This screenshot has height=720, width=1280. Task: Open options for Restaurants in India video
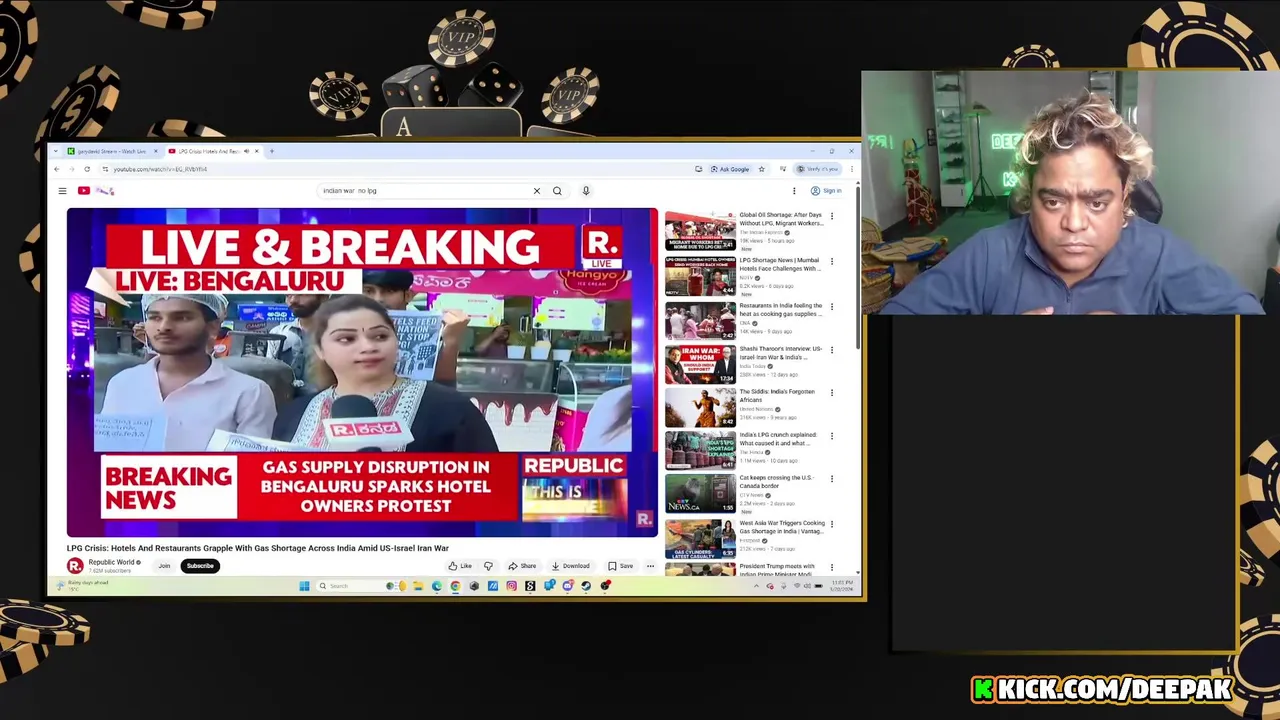pyautogui.click(x=832, y=306)
